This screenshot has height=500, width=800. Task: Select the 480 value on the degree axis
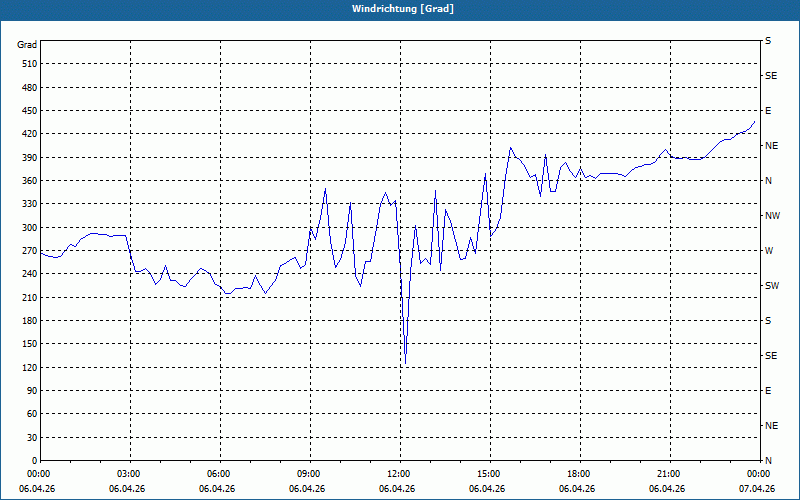[30, 87]
